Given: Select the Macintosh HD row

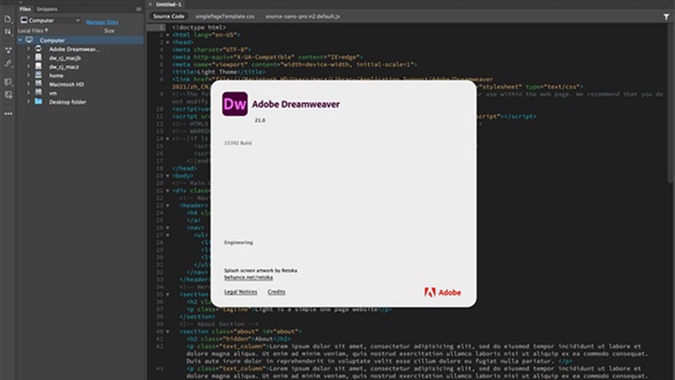Looking at the screenshot, I should [80, 84].
